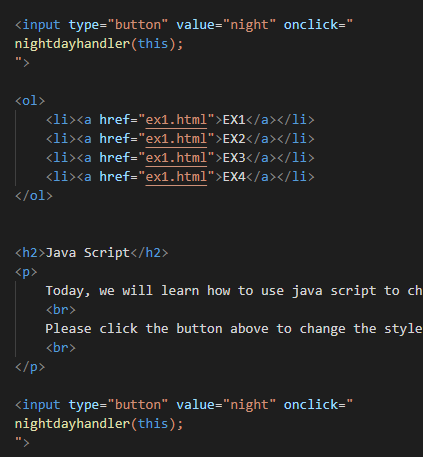
Task: Open ex1.html link in the EX4 row
Action: [x=176, y=177]
